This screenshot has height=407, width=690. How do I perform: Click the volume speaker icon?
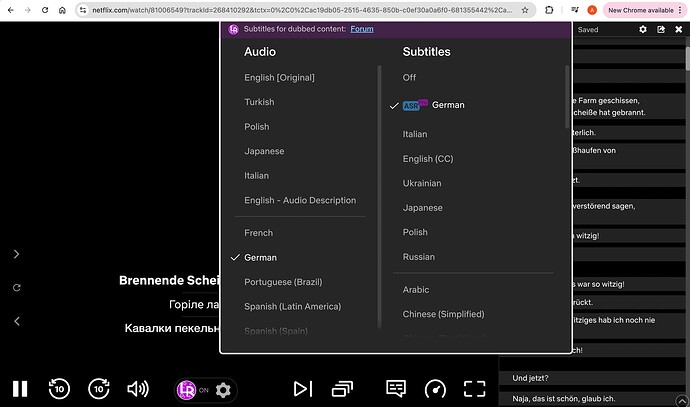(138, 389)
